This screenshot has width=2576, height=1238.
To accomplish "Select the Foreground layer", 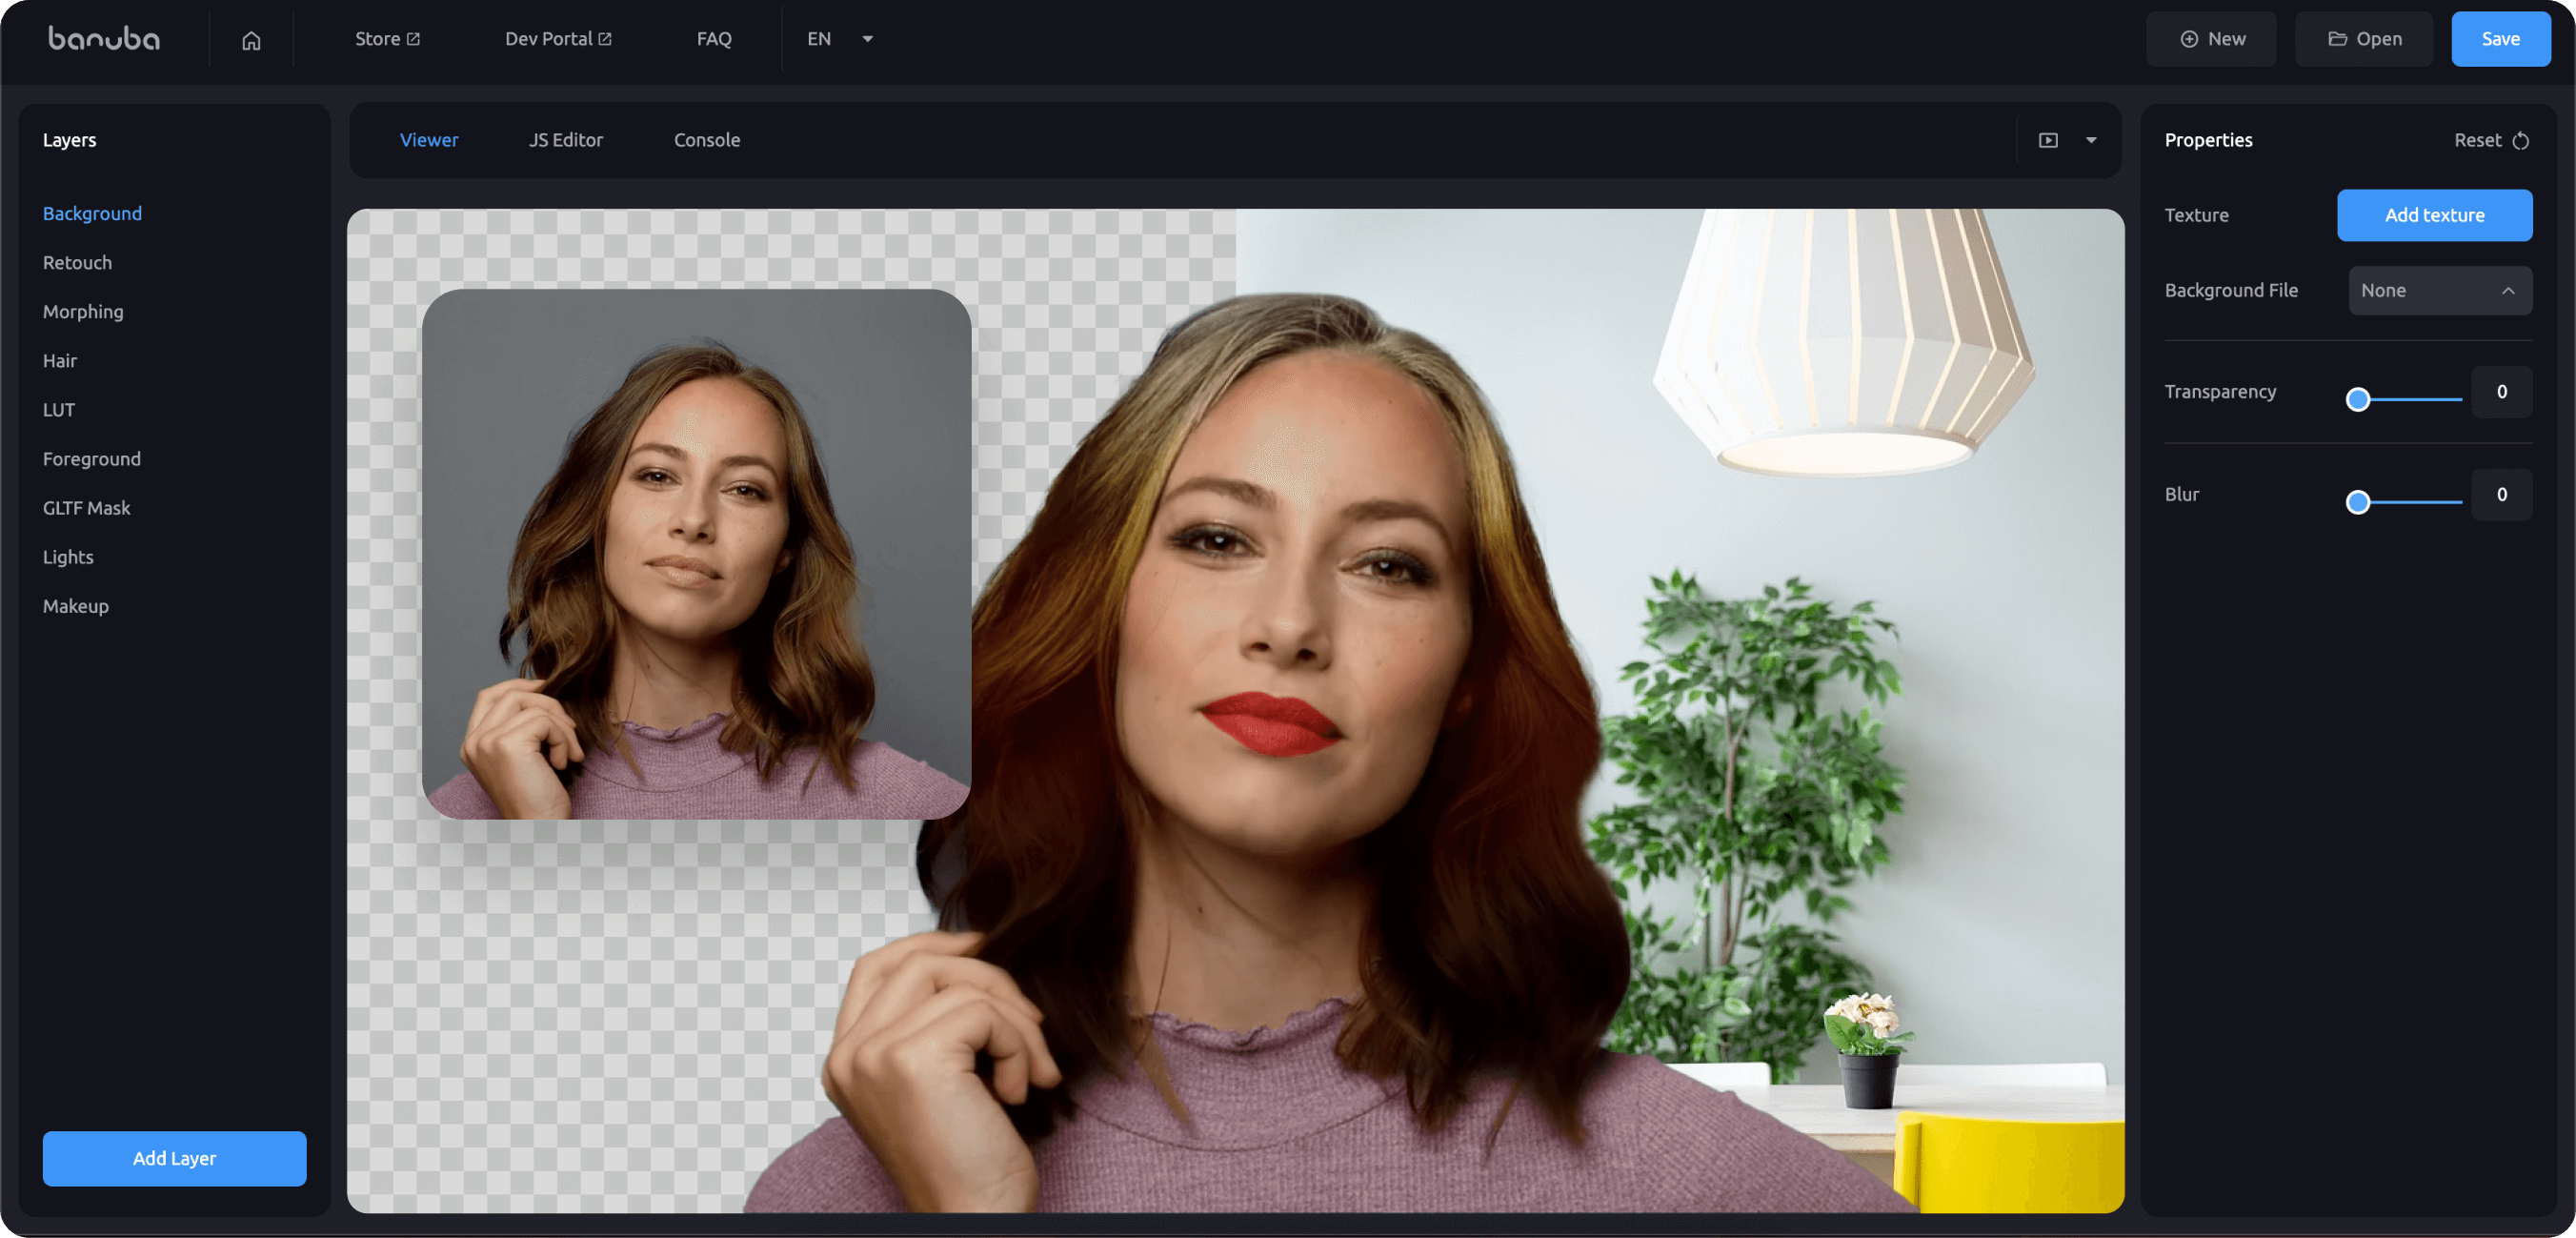I will [x=91, y=457].
